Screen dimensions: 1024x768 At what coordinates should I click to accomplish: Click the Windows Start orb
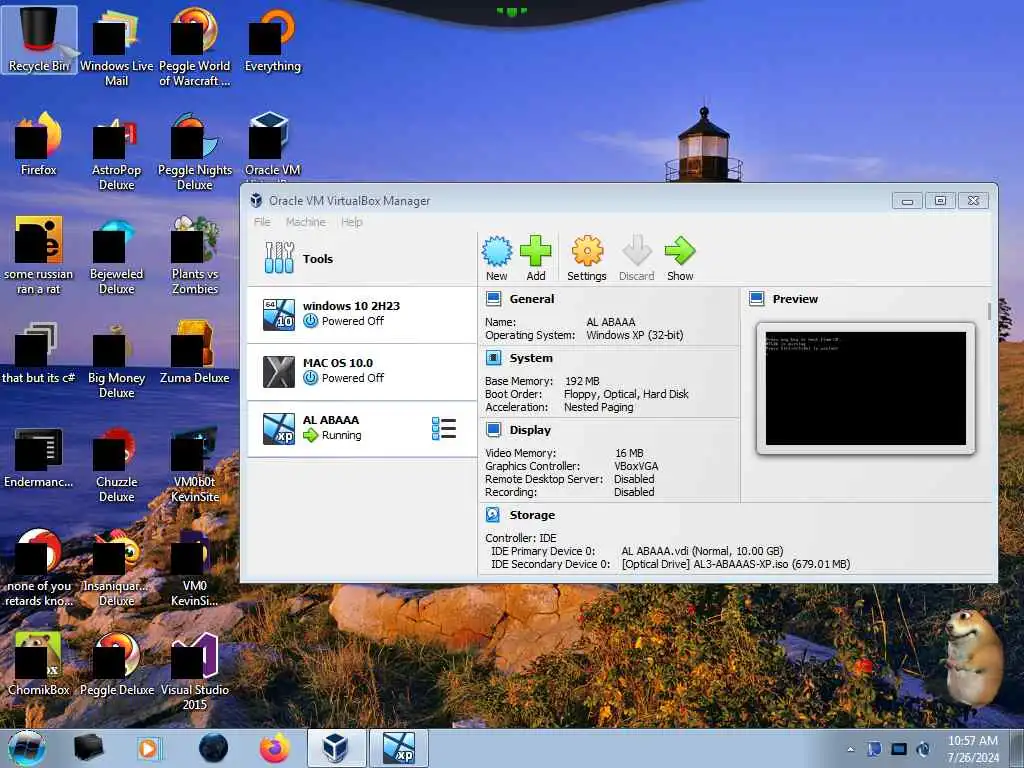tap(27, 748)
